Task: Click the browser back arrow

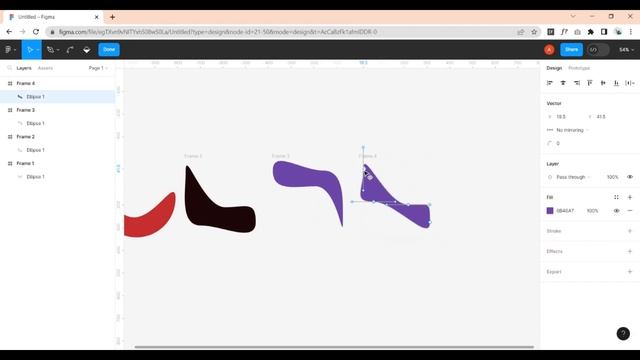Action: [9, 32]
